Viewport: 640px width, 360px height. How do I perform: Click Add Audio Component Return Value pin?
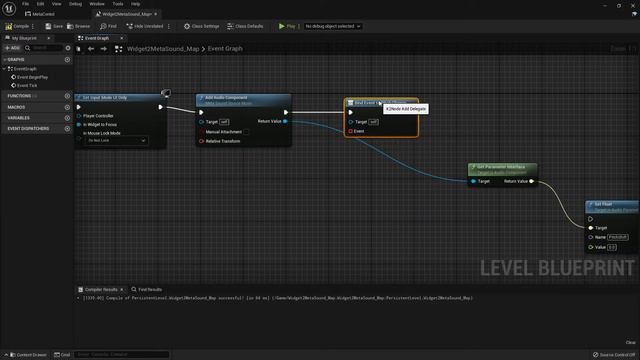click(x=285, y=121)
